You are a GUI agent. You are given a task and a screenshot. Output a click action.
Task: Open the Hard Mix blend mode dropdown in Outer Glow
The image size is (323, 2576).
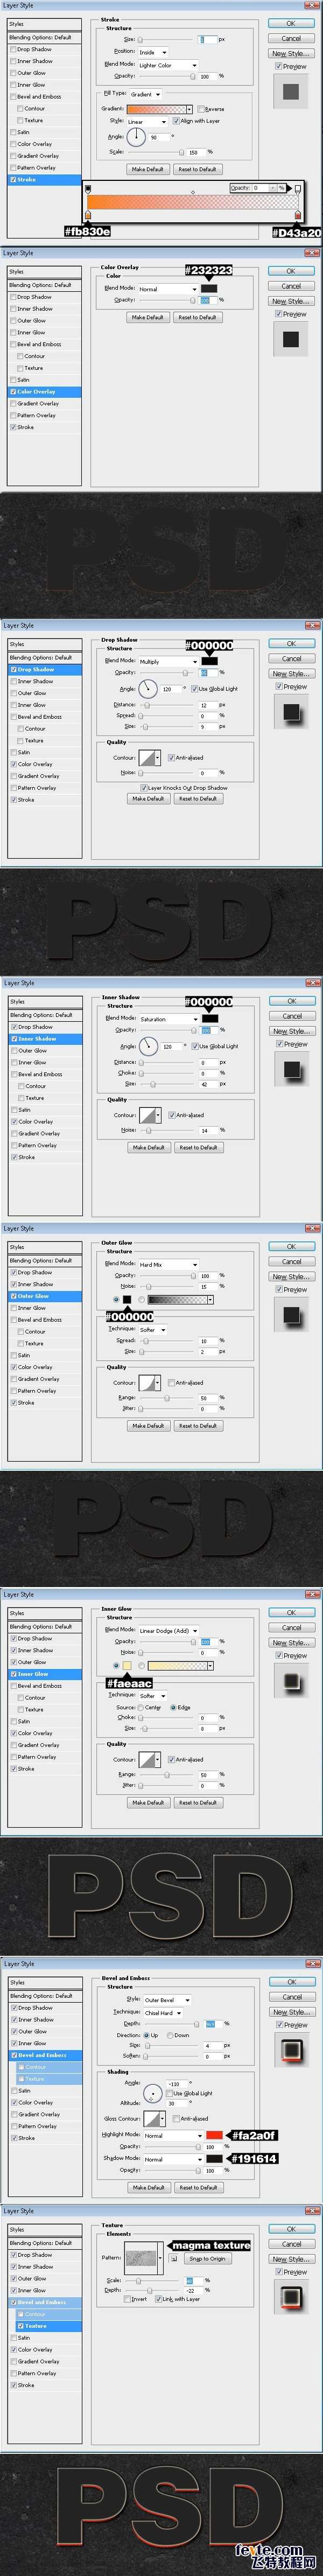coord(168,1264)
